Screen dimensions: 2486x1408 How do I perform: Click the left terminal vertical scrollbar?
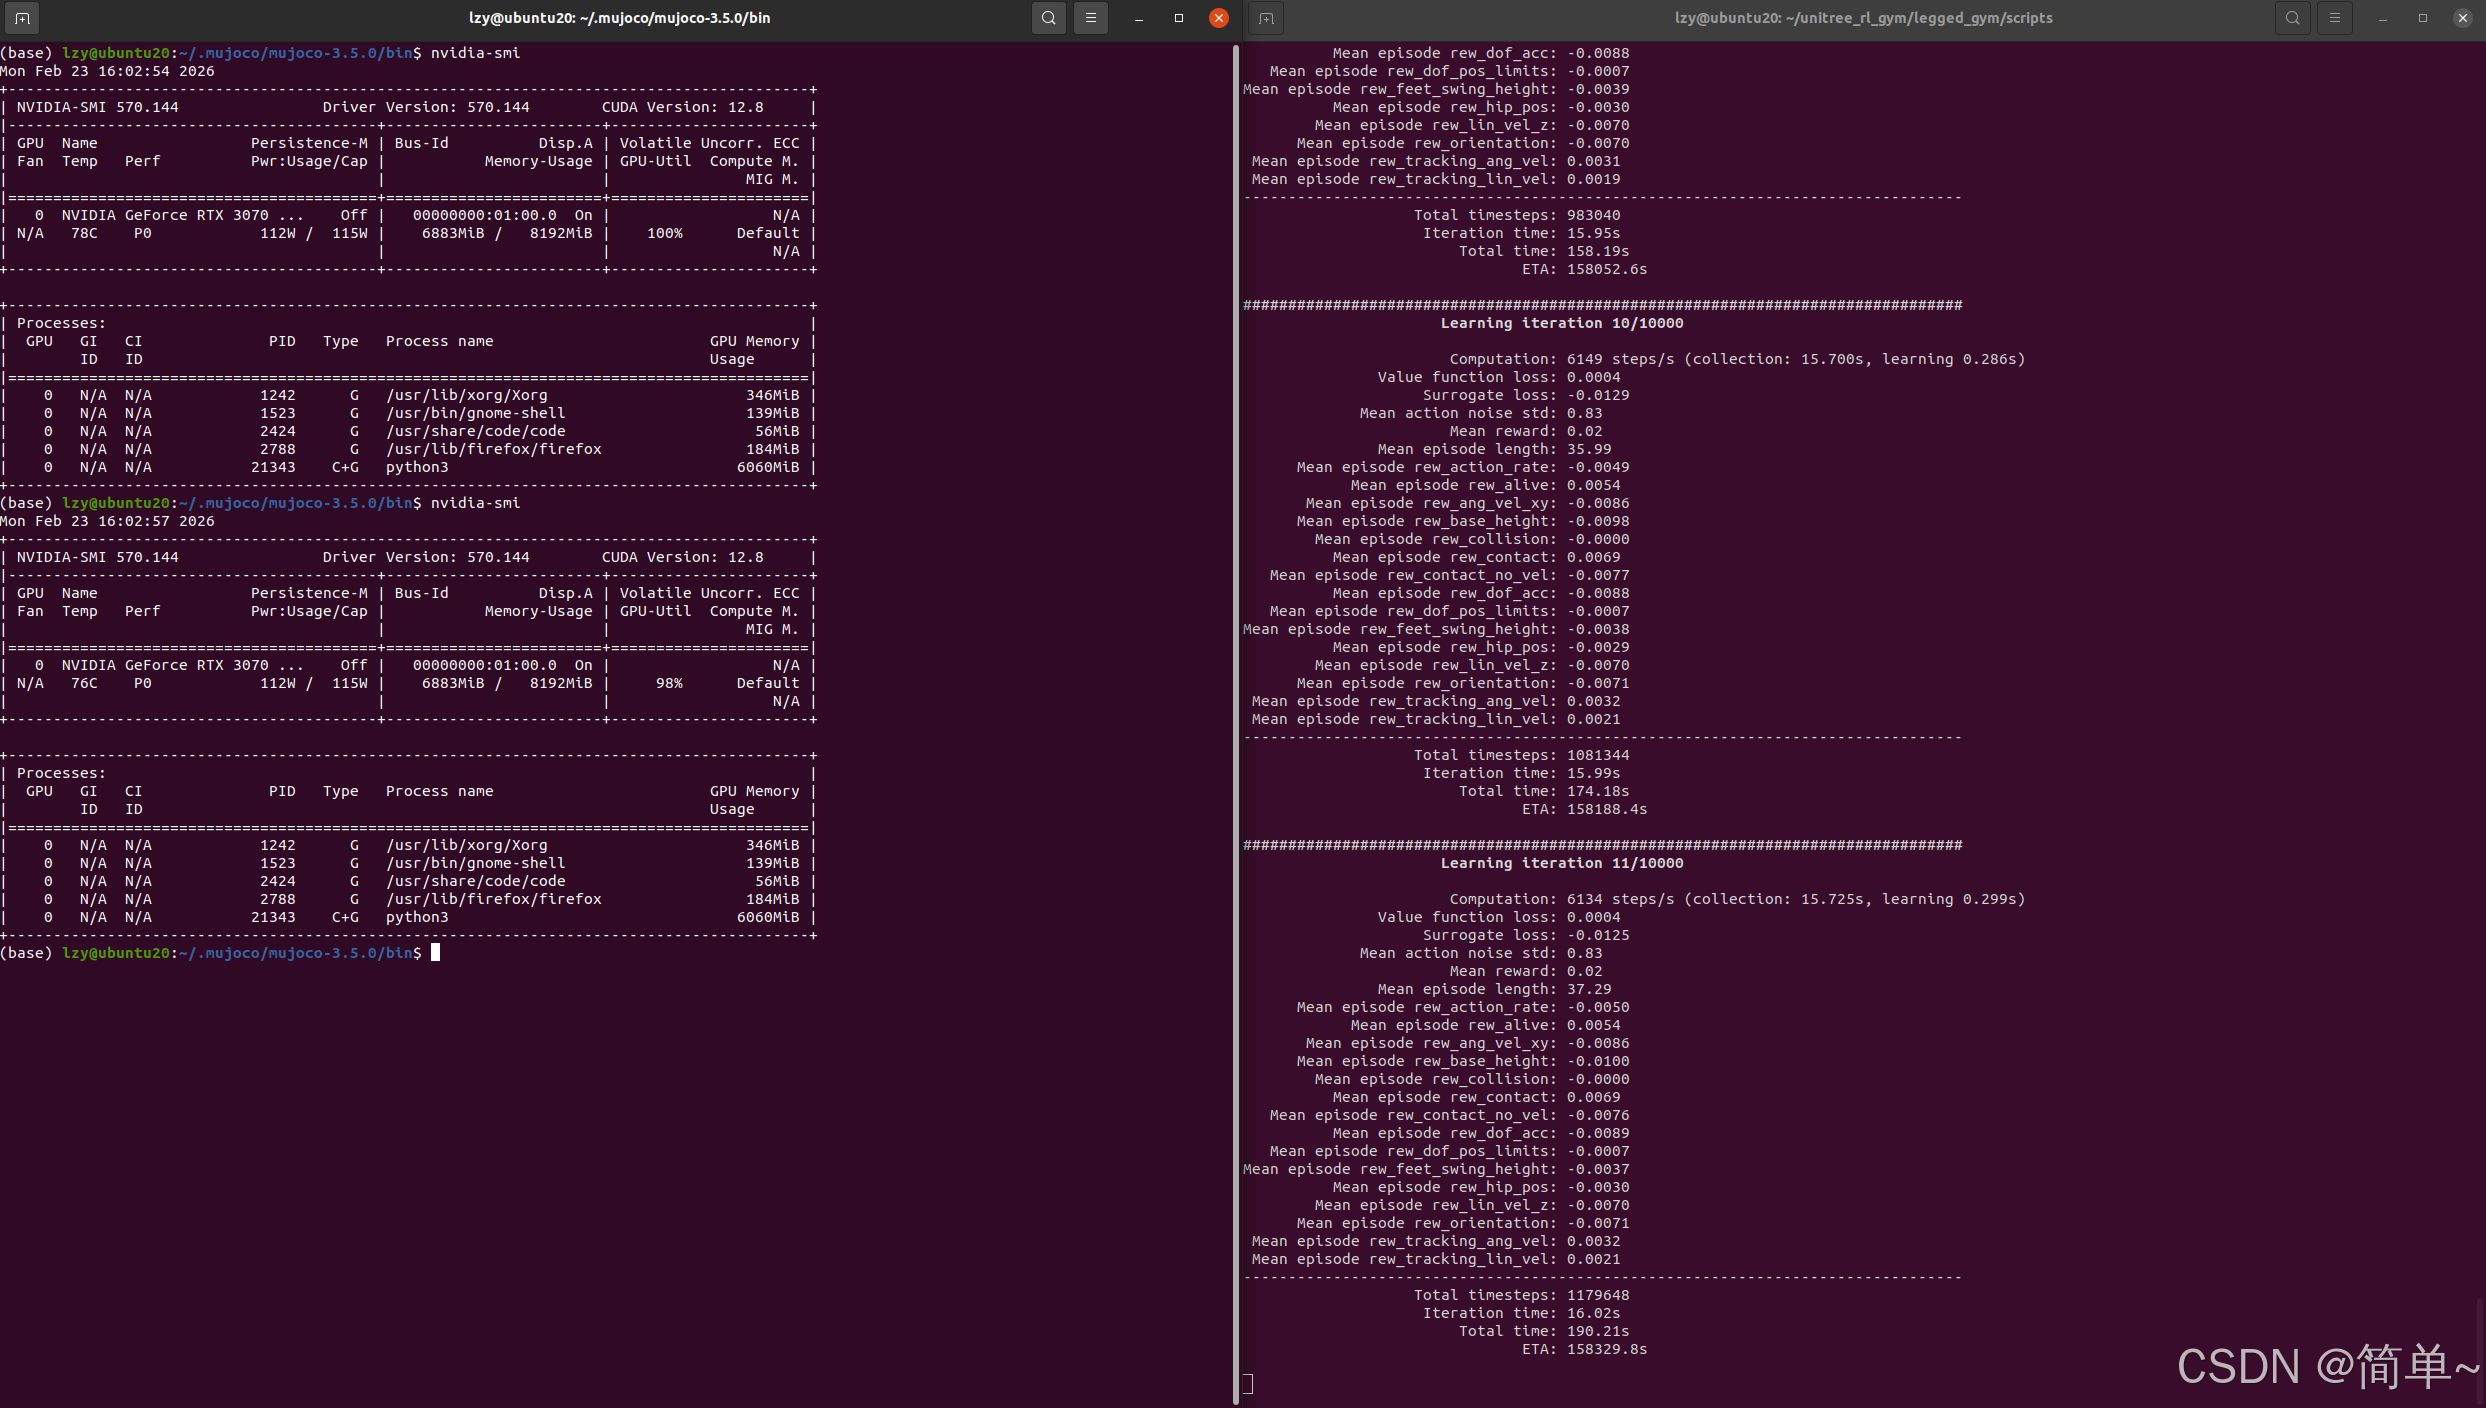pos(1236,700)
